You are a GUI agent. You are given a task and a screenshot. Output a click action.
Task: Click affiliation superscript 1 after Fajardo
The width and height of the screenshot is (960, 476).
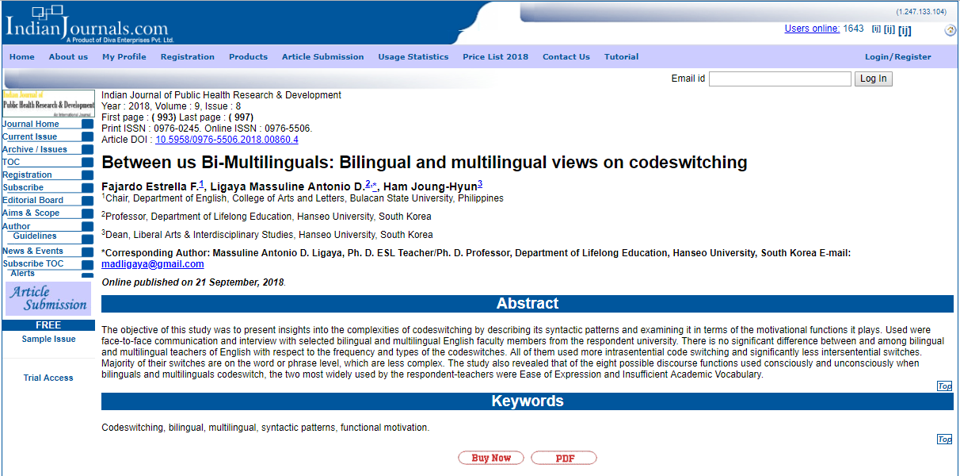(201, 183)
